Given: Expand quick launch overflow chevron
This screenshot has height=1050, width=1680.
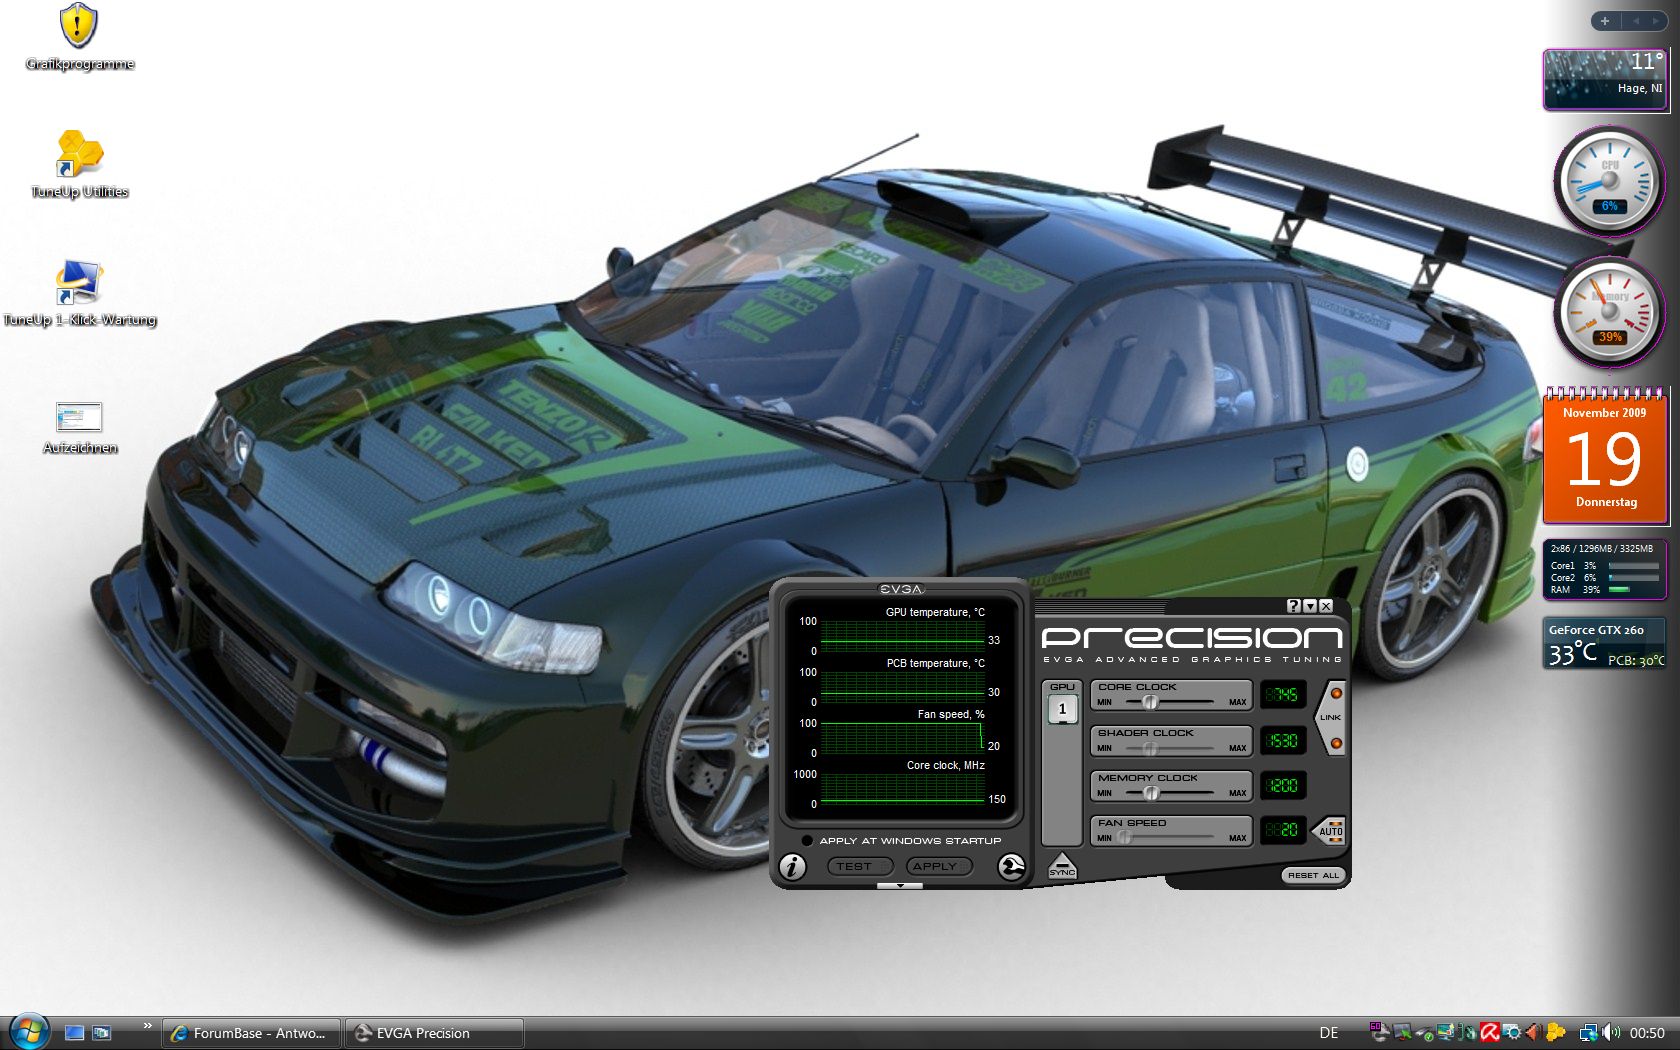Looking at the screenshot, I should click(x=147, y=1025).
